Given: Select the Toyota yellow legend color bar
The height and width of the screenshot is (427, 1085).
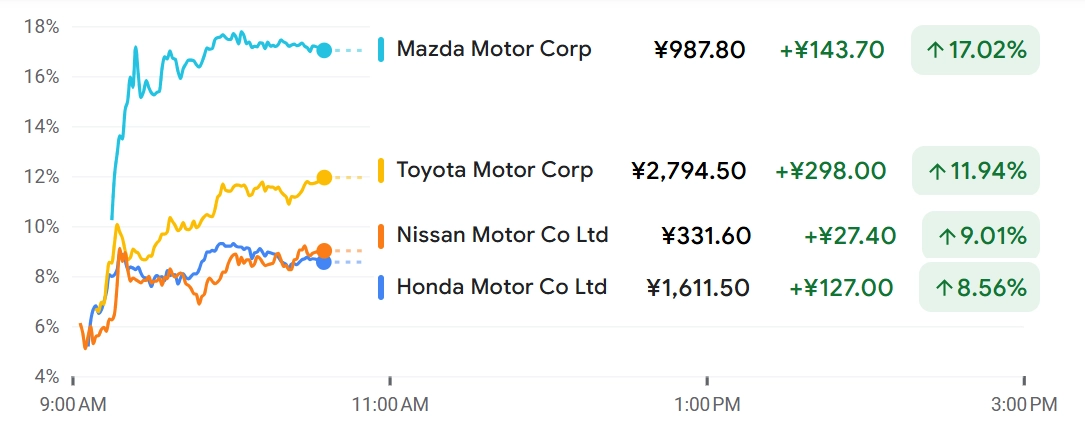Looking at the screenshot, I should click(x=381, y=170).
